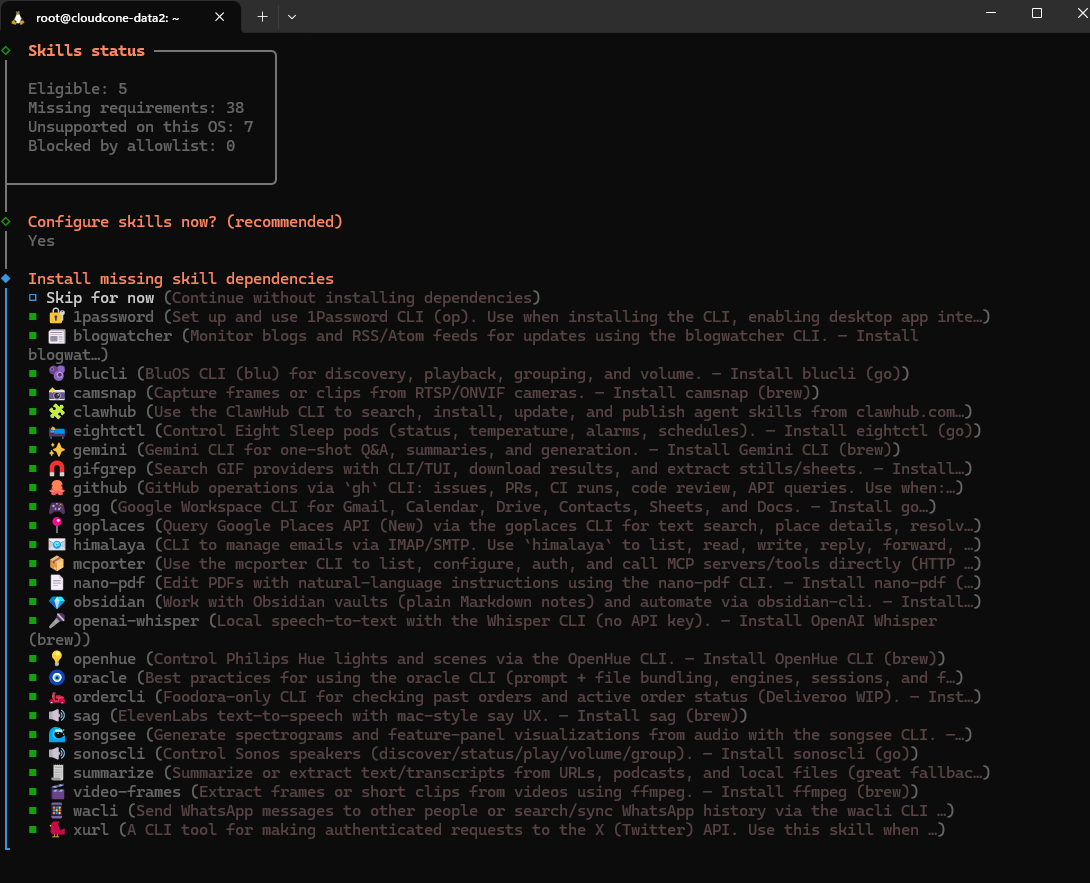1090x883 pixels.
Task: Click the sonoscli speaker icon
Action: point(57,754)
